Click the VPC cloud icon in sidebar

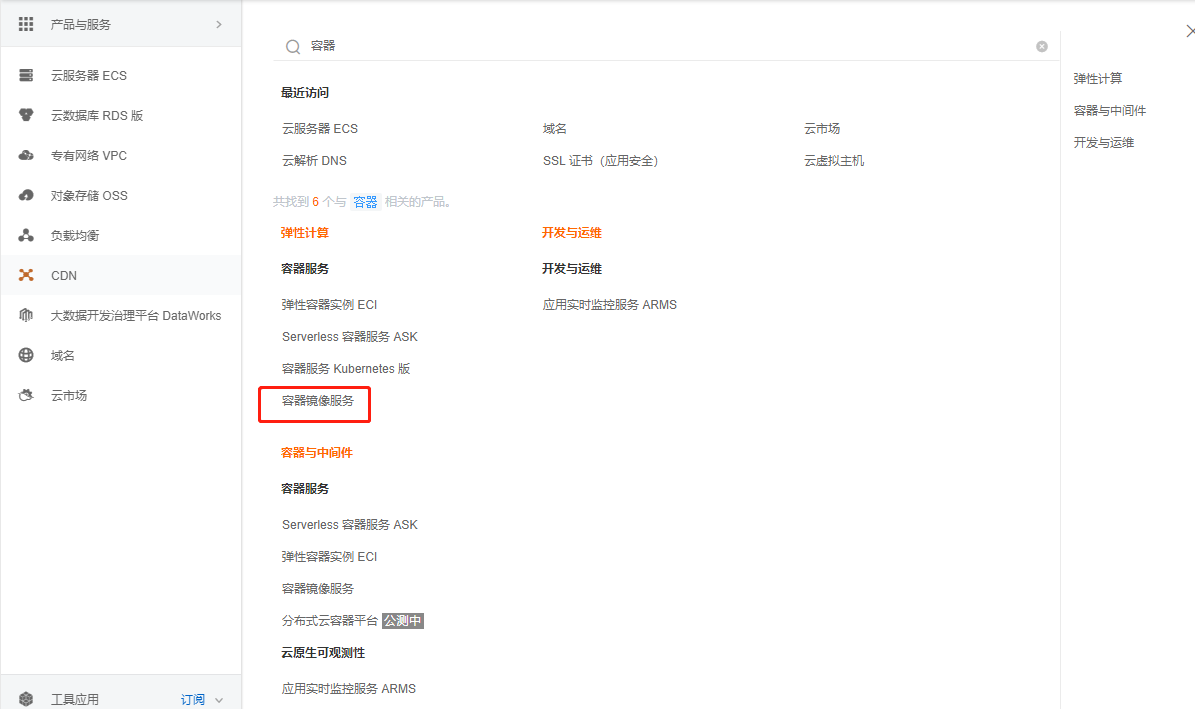(x=26, y=156)
